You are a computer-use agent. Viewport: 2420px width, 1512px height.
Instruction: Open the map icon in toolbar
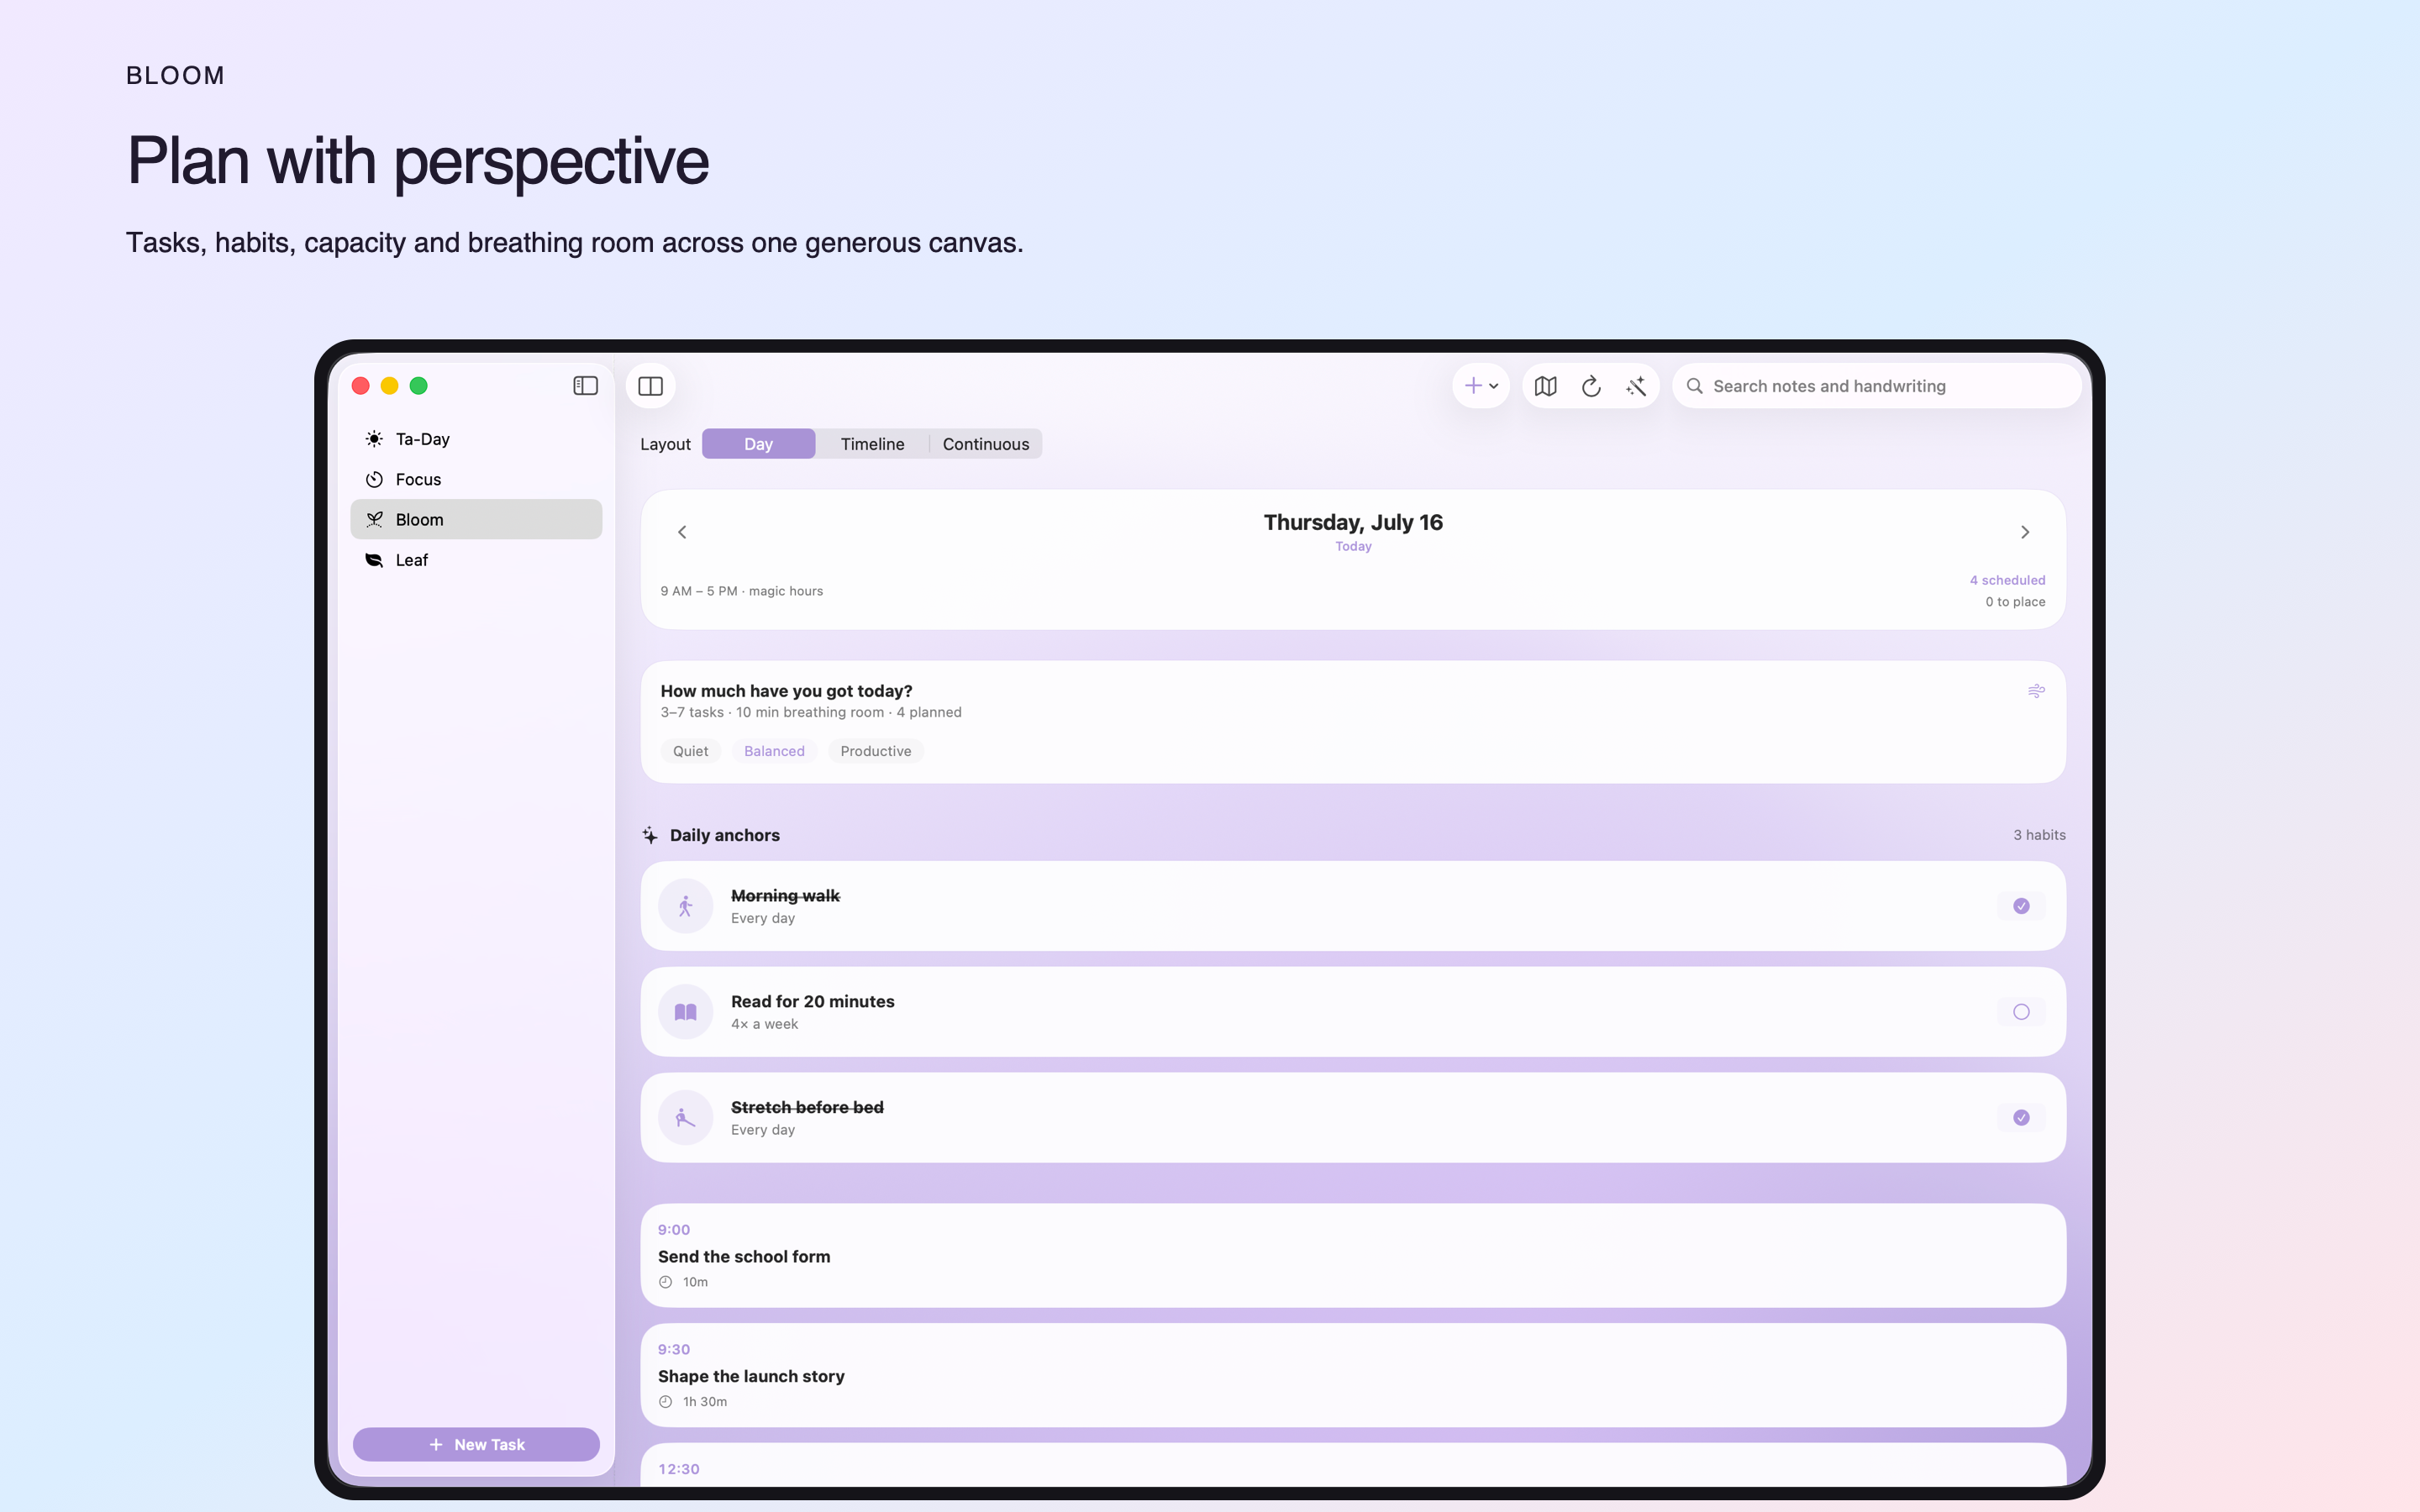[1545, 386]
